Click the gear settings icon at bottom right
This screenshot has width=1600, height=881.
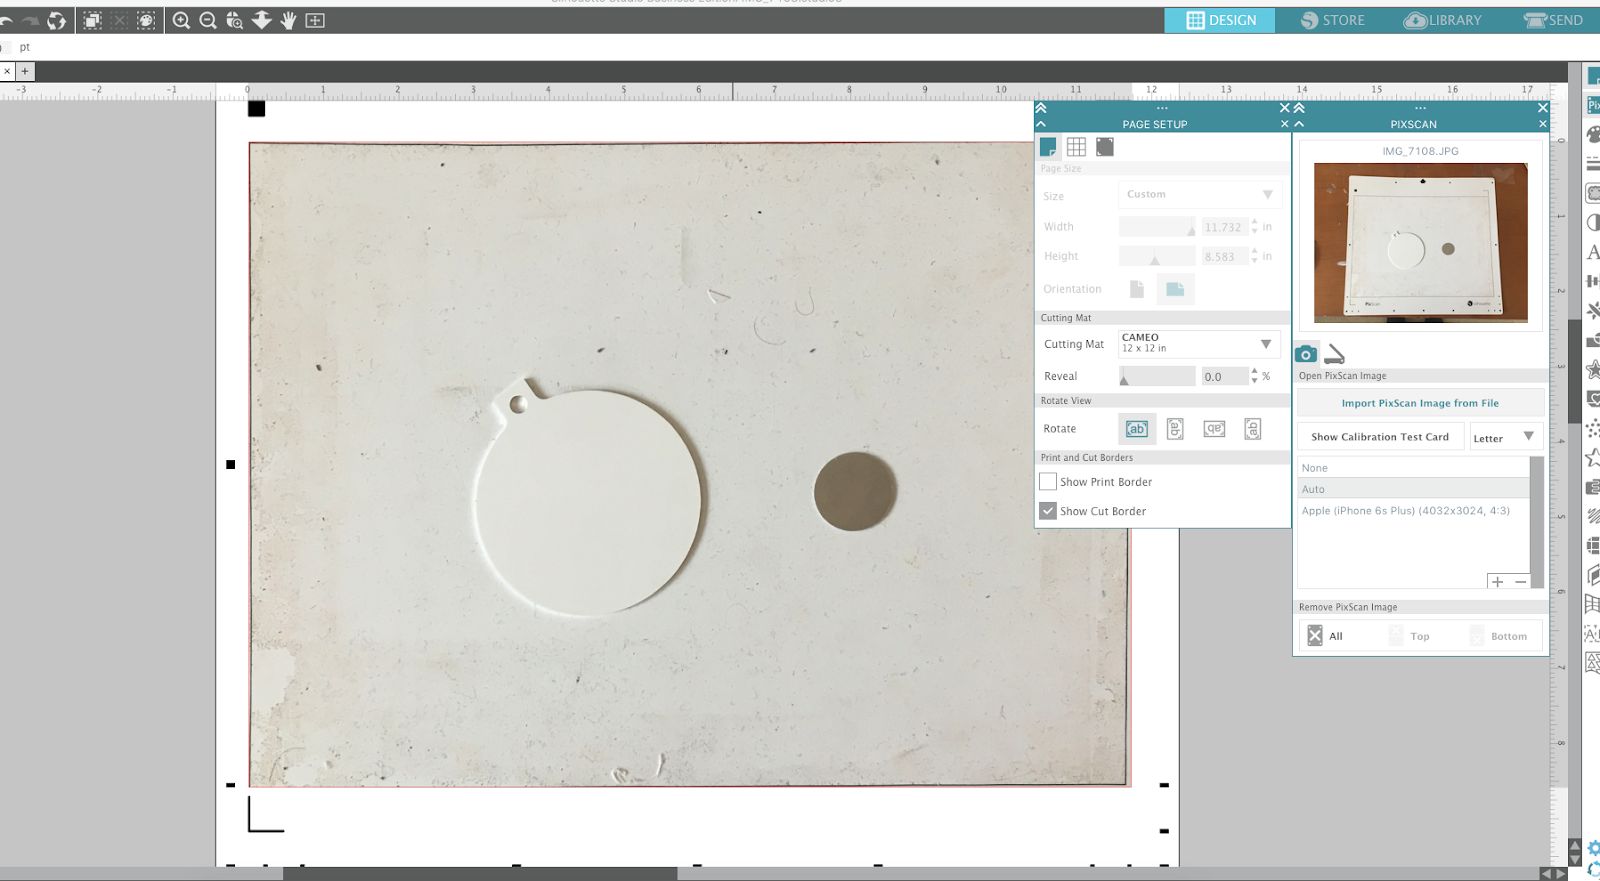[1593, 848]
